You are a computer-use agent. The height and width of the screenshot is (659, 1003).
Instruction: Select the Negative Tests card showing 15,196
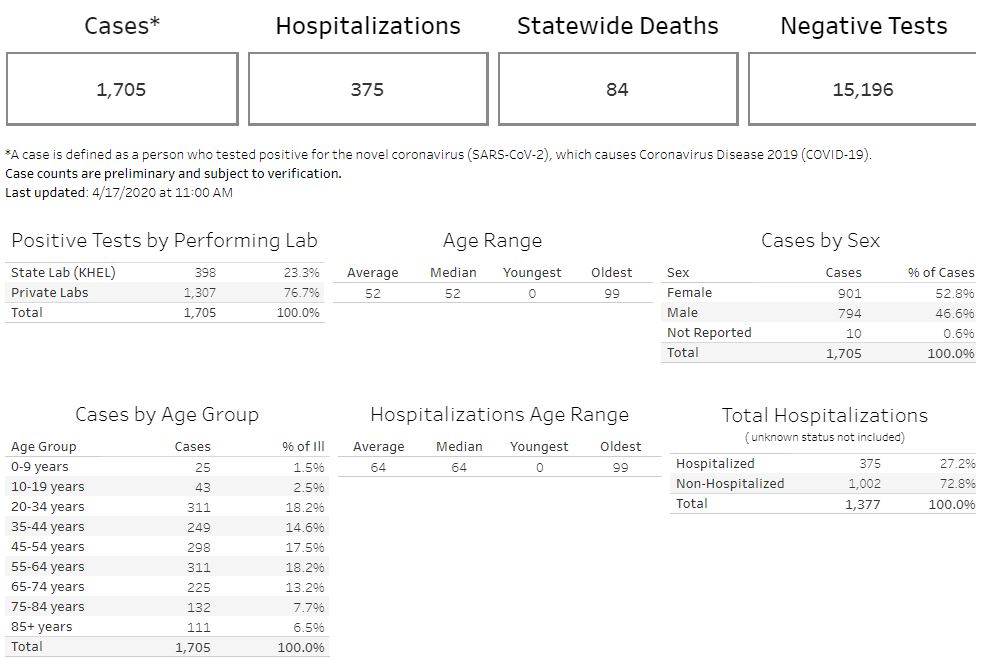(862, 89)
